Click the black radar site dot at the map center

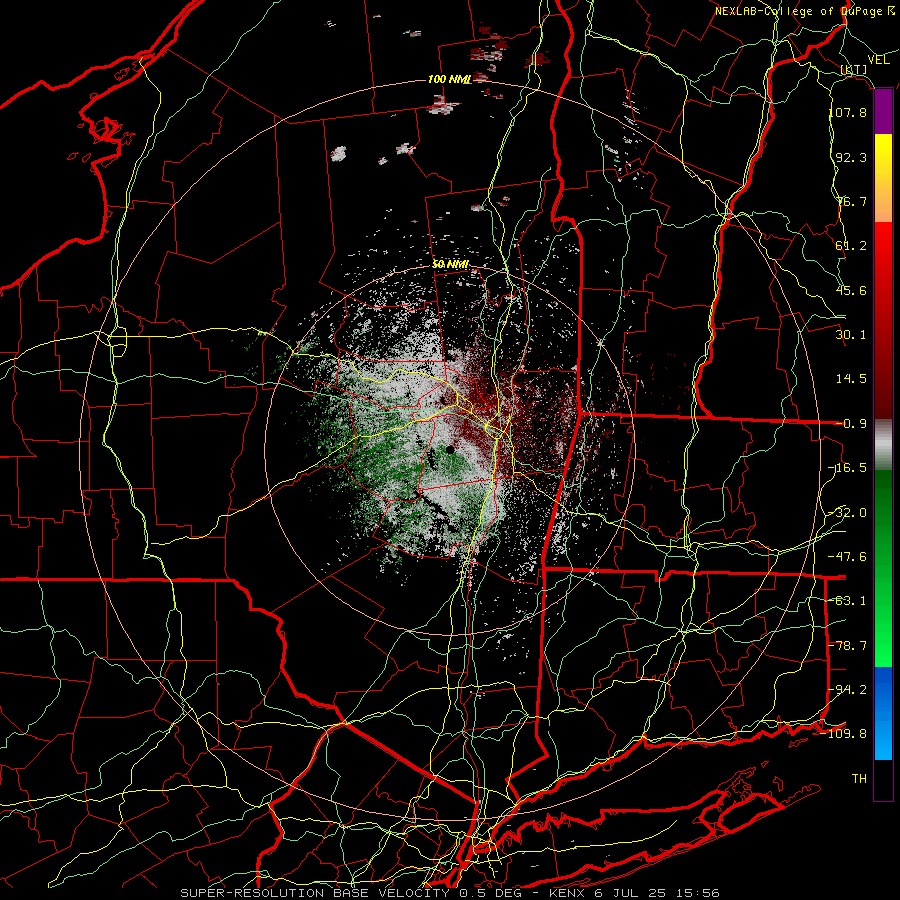(x=451, y=450)
